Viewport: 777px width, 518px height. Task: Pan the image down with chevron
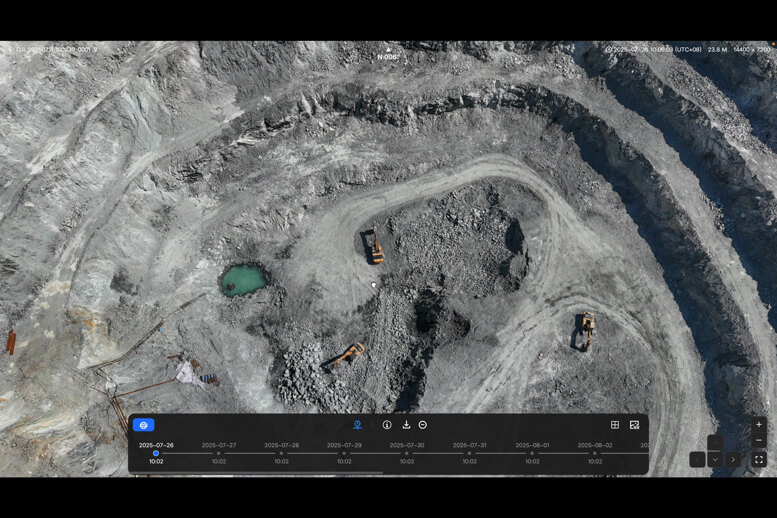[715, 460]
